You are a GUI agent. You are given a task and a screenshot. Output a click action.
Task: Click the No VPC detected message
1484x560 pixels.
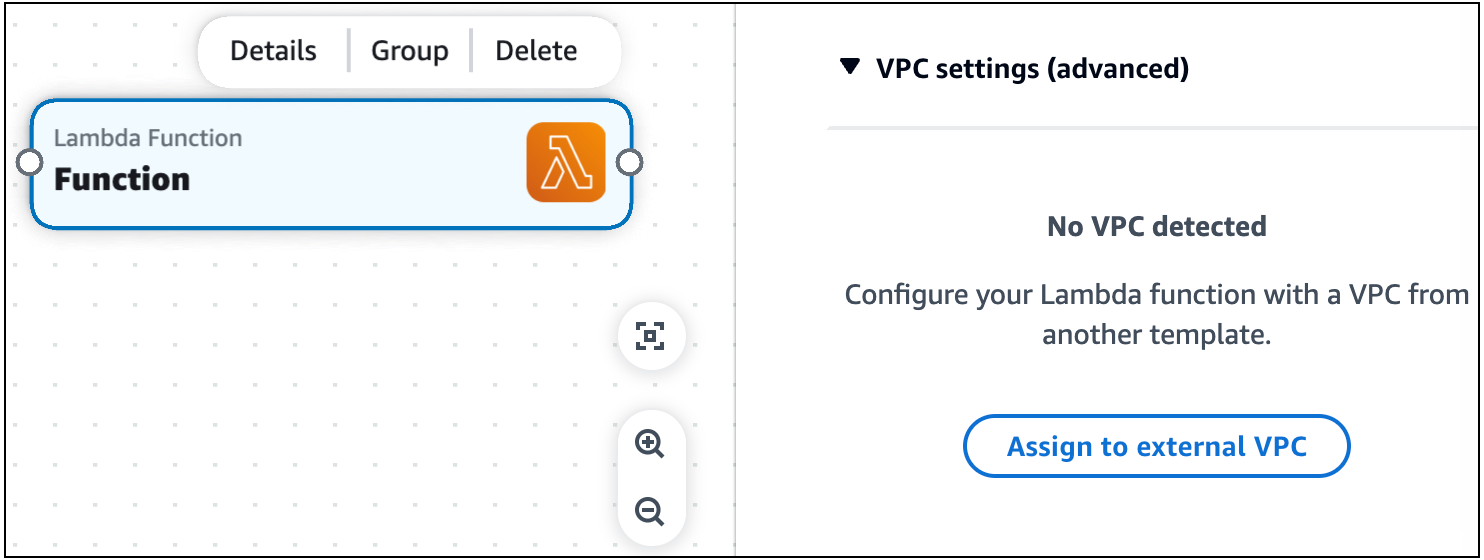pyautogui.click(x=1156, y=227)
